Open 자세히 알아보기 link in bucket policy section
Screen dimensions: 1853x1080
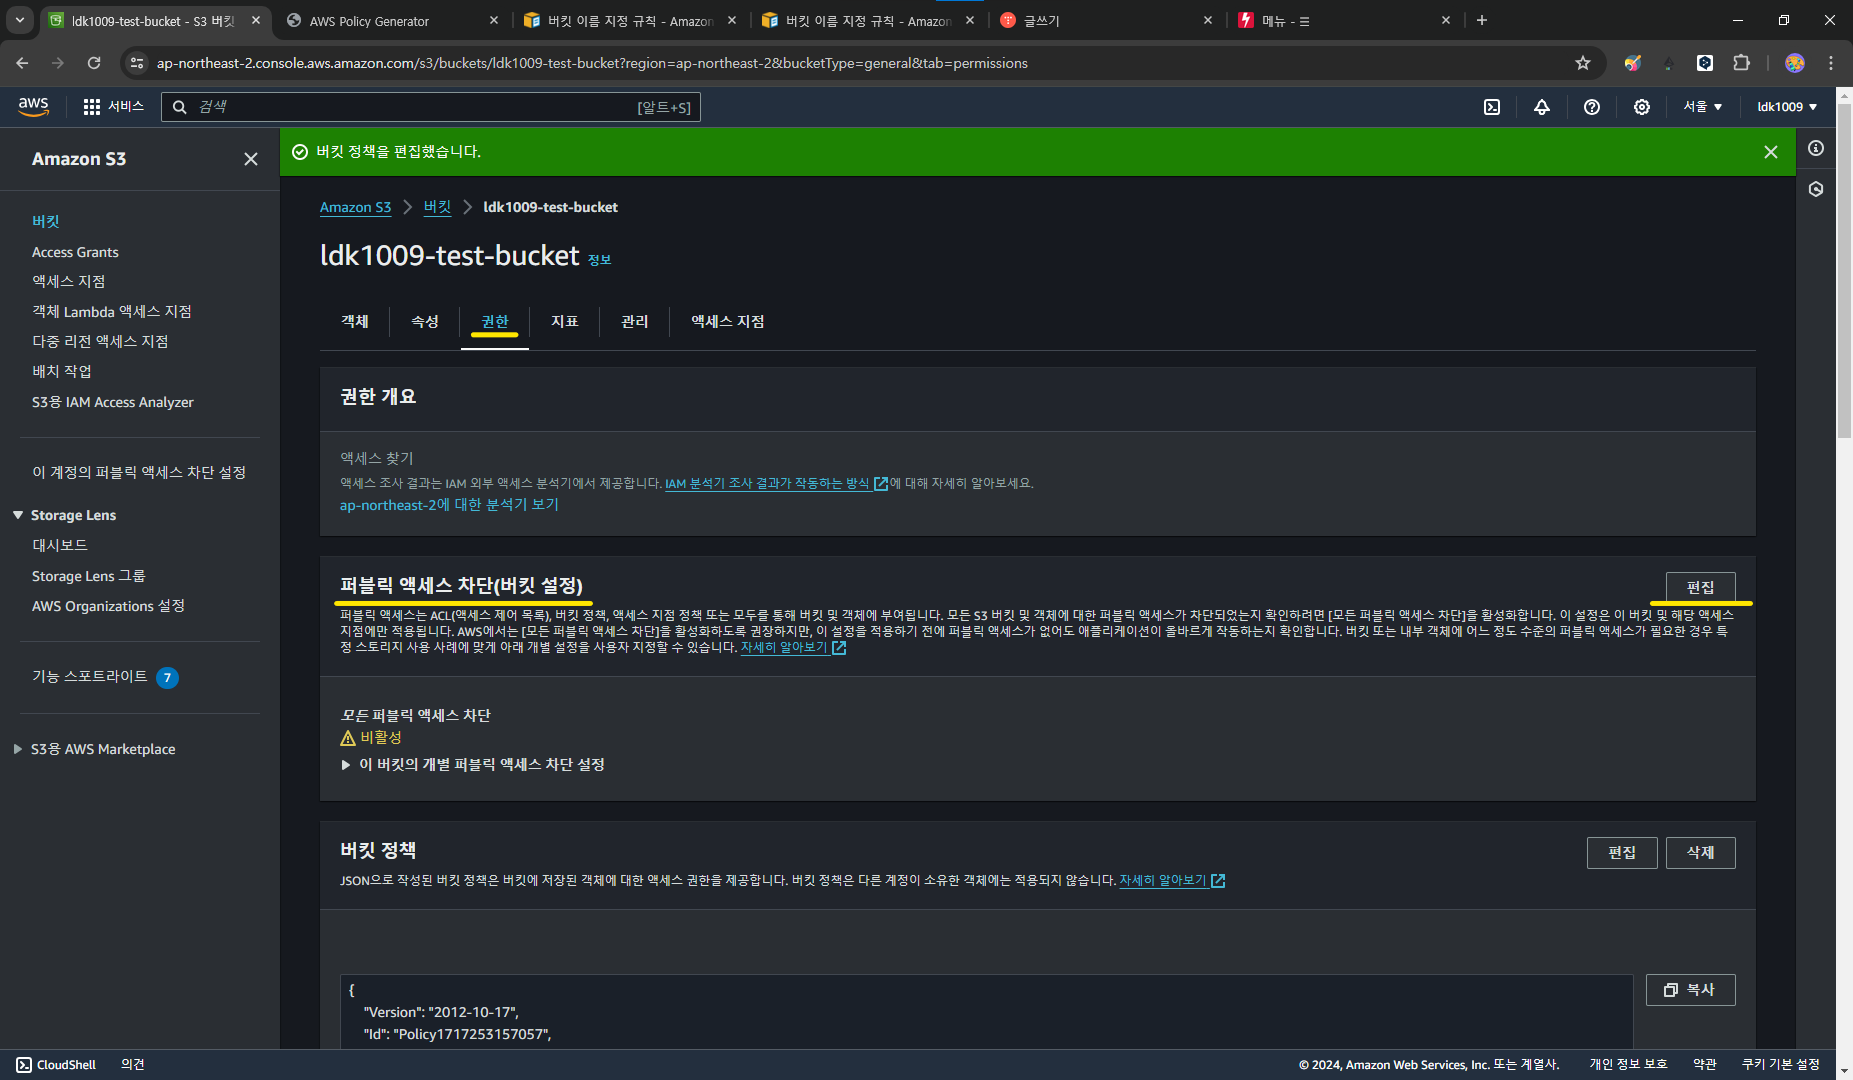[1172, 881]
